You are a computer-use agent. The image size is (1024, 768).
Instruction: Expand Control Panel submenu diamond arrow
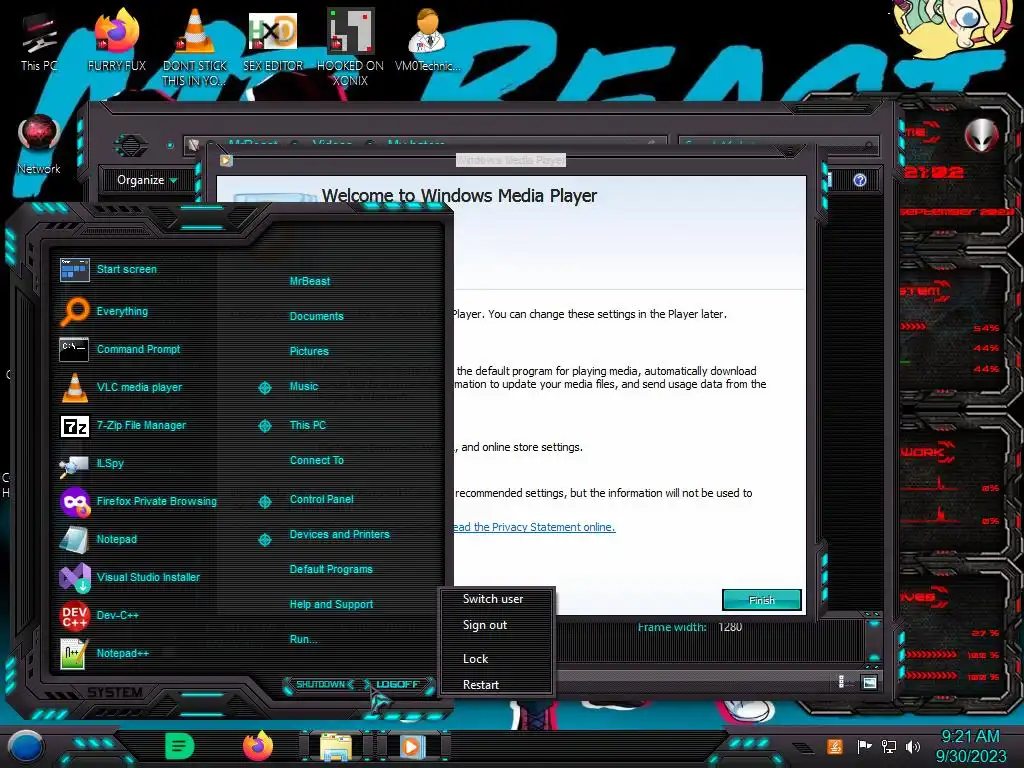[x=264, y=502]
